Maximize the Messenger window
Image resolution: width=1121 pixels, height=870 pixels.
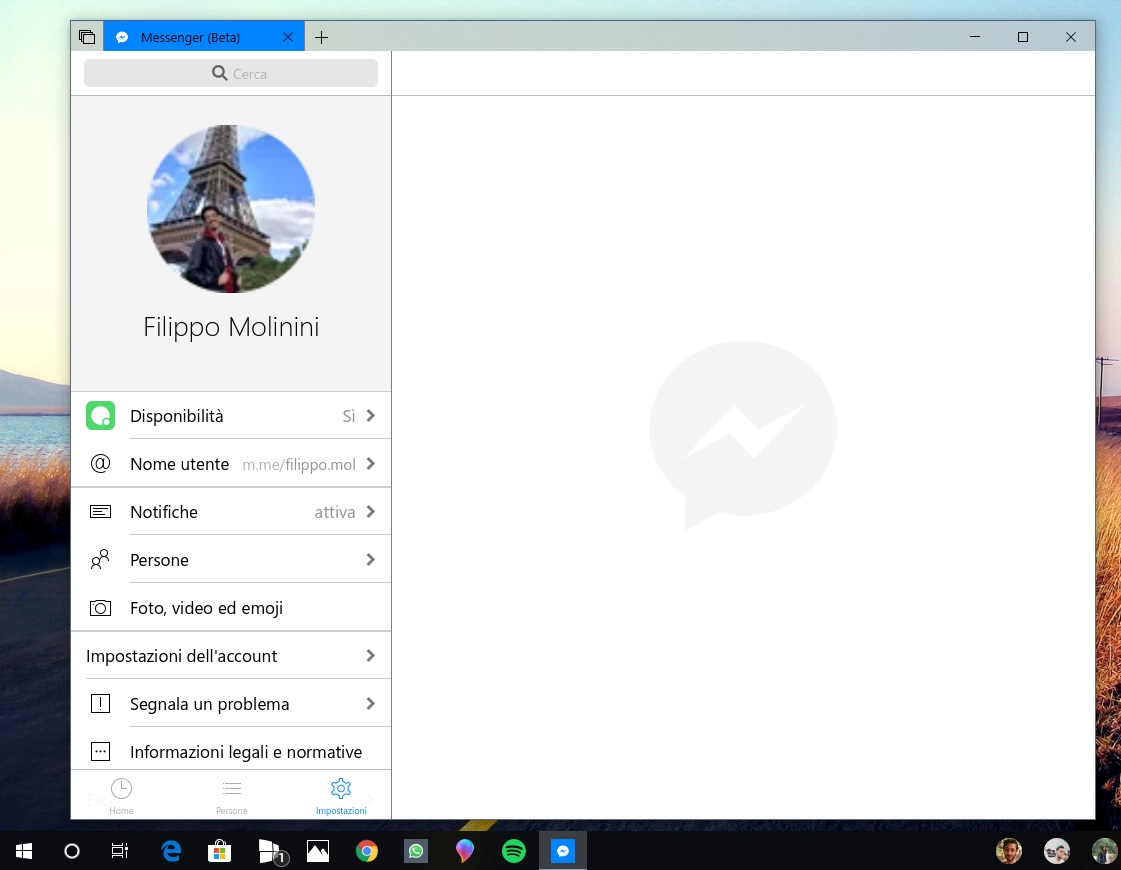pyautogui.click(x=1022, y=36)
